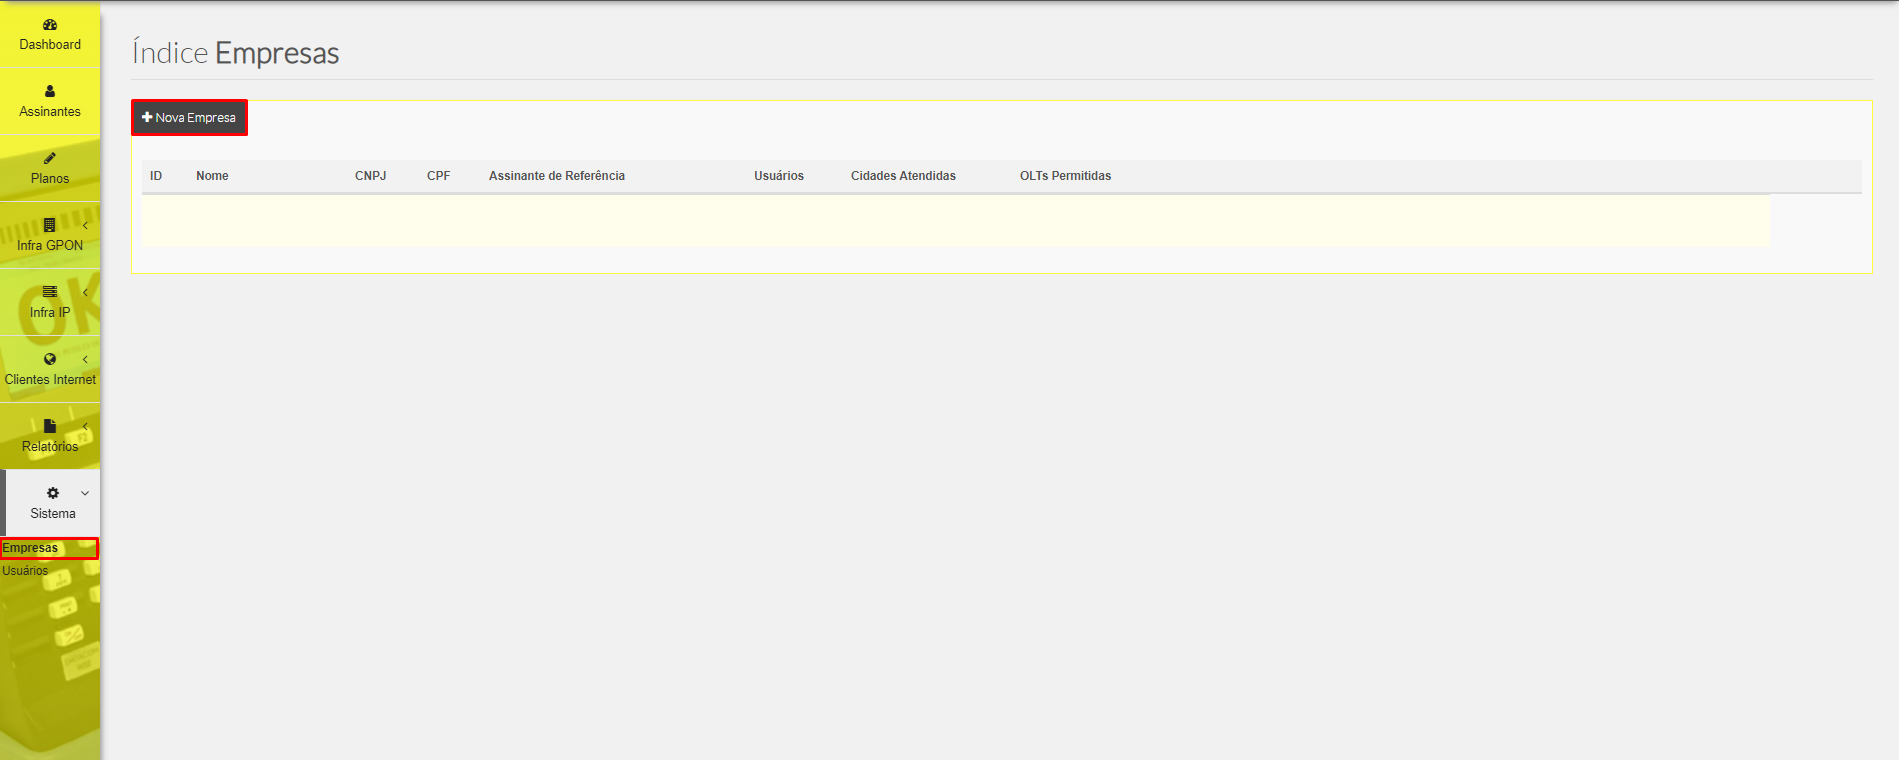Select the Clientes Internet globe icon
Screen dimensions: 1899x760
tap(50, 360)
